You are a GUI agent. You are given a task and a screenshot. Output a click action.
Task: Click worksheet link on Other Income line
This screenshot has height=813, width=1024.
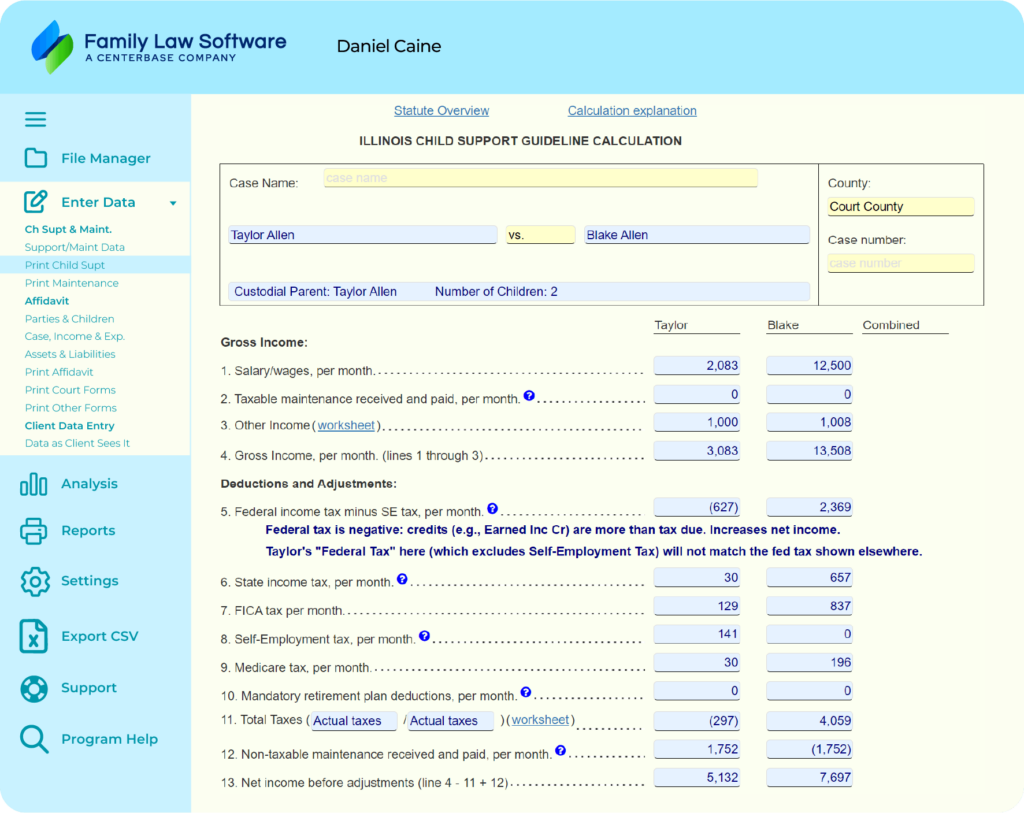(x=346, y=425)
